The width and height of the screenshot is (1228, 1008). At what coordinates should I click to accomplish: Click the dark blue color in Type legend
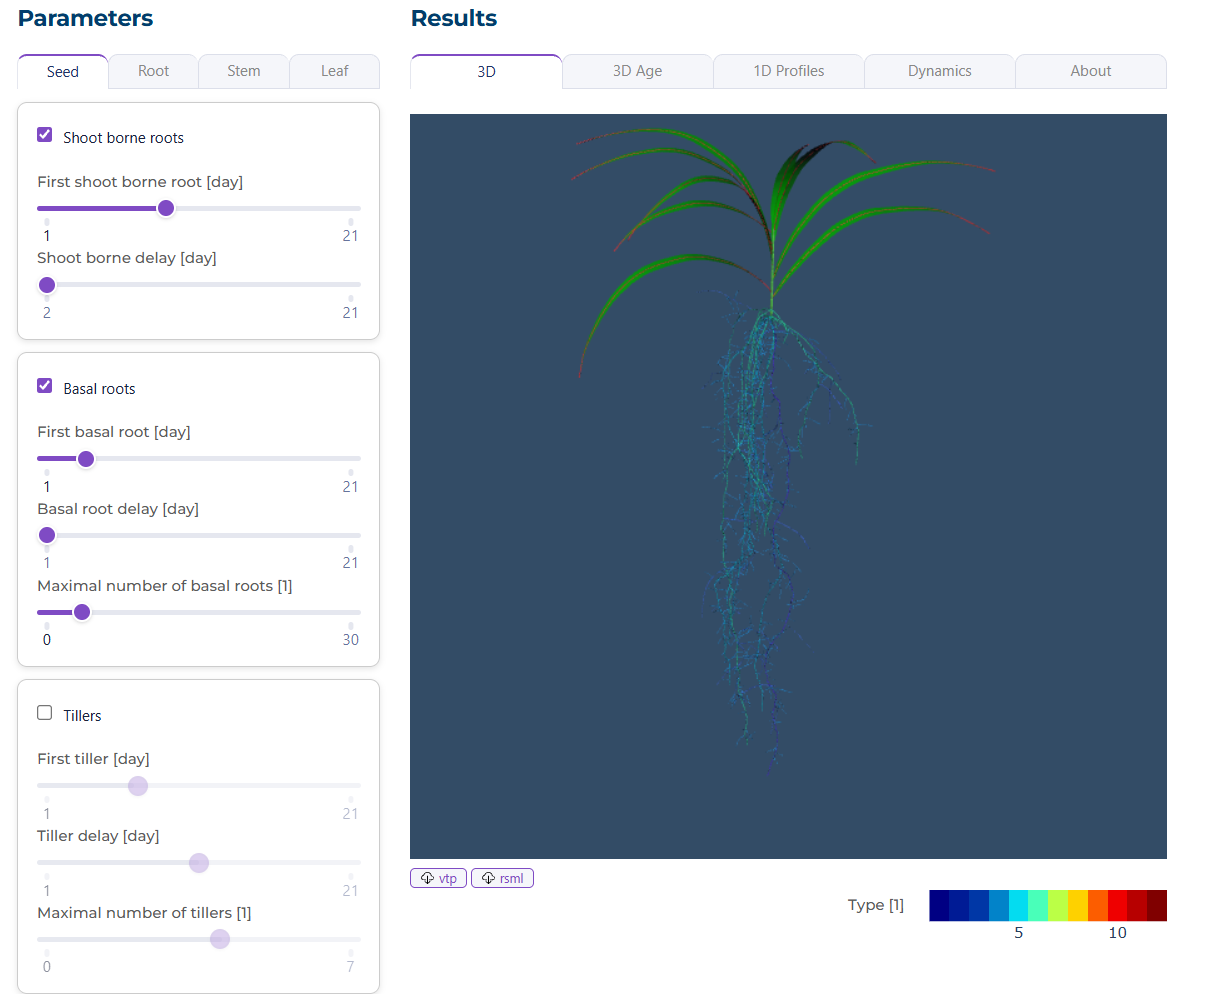[939, 905]
